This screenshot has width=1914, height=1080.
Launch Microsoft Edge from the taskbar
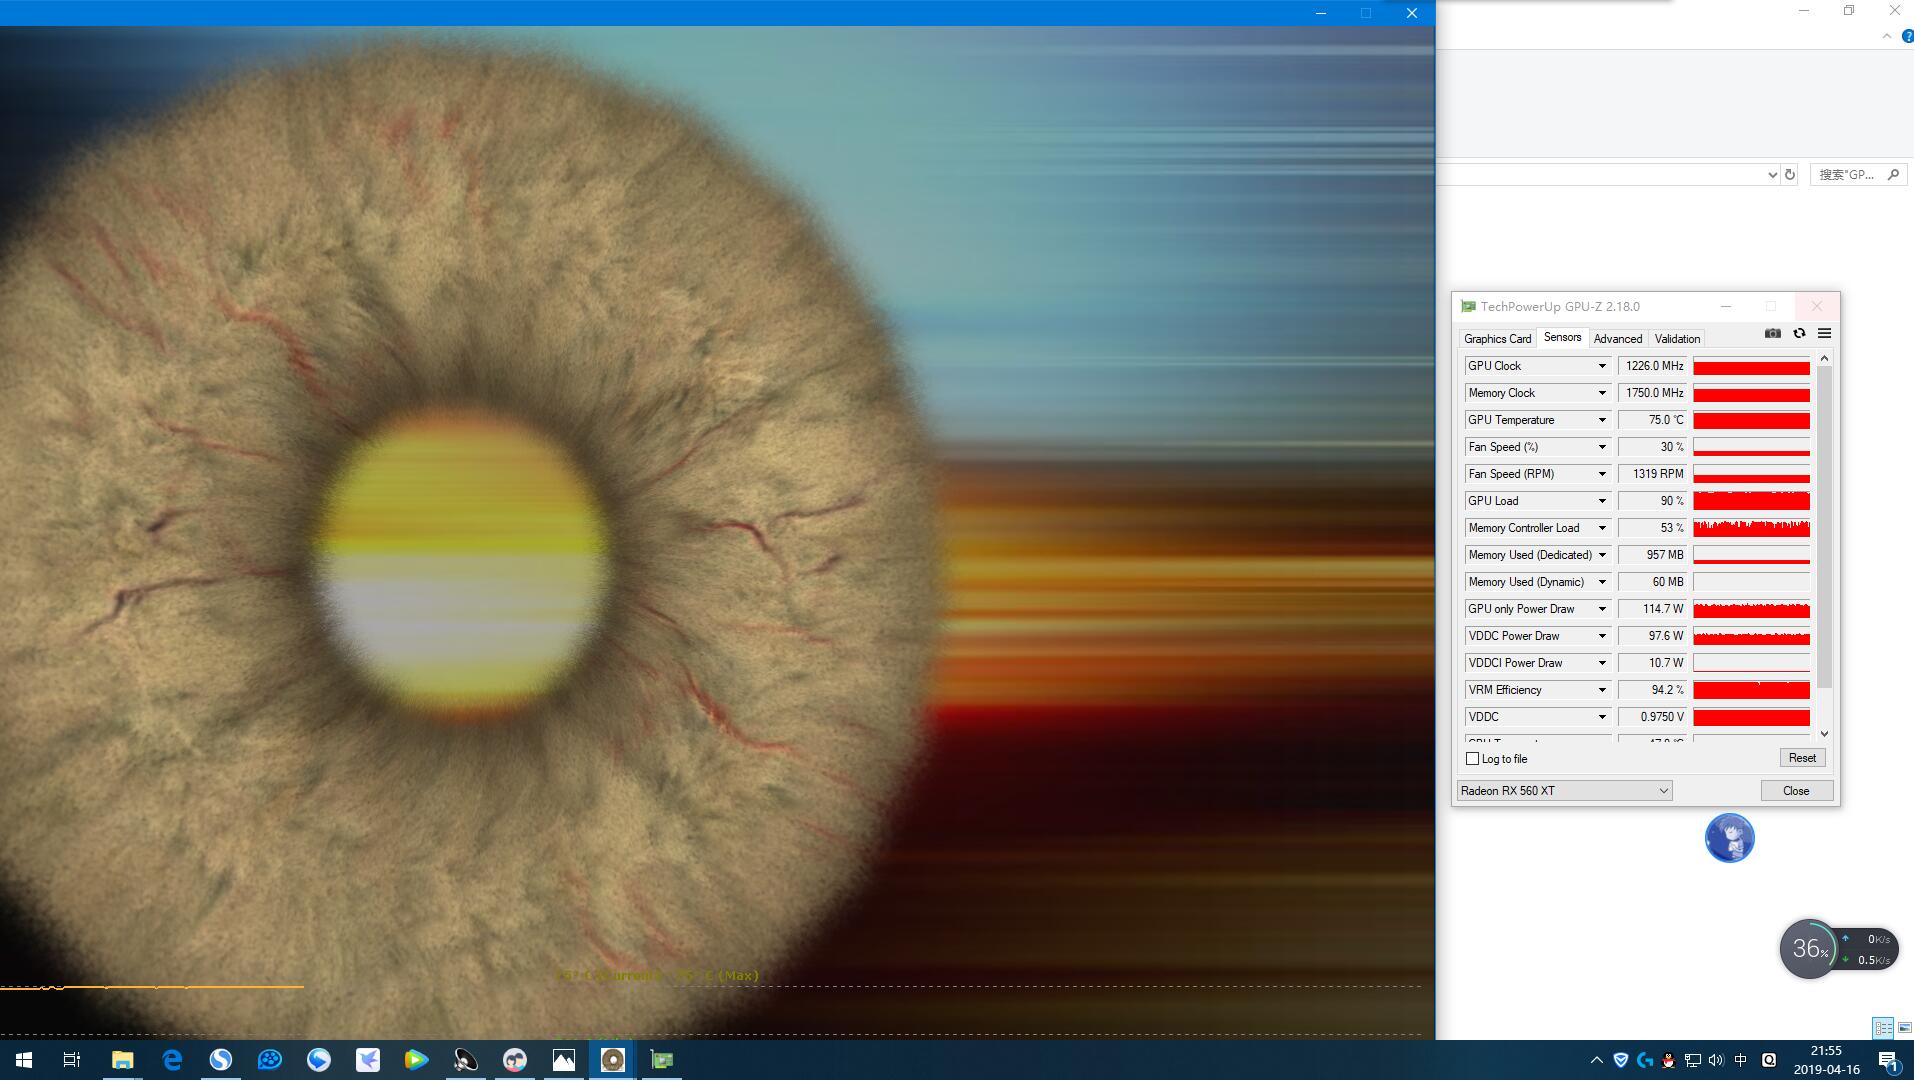click(x=172, y=1060)
